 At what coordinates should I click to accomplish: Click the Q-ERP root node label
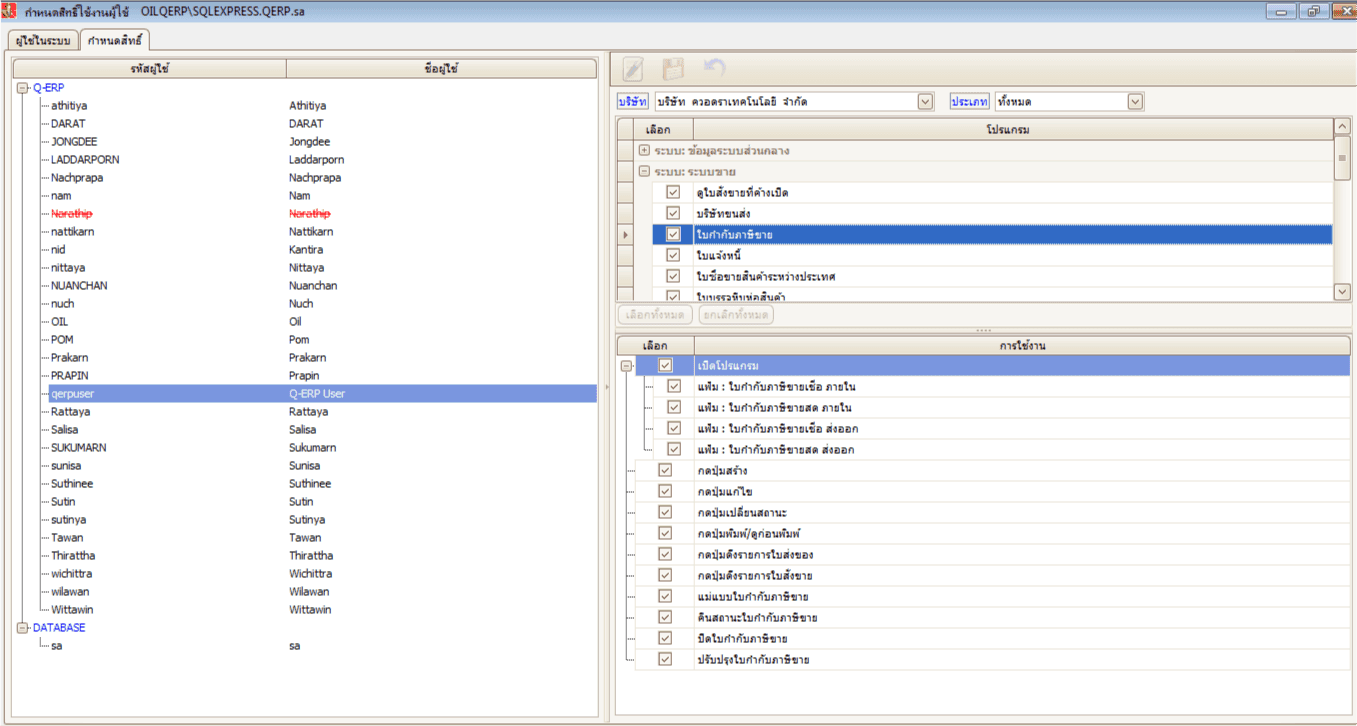pos(49,88)
